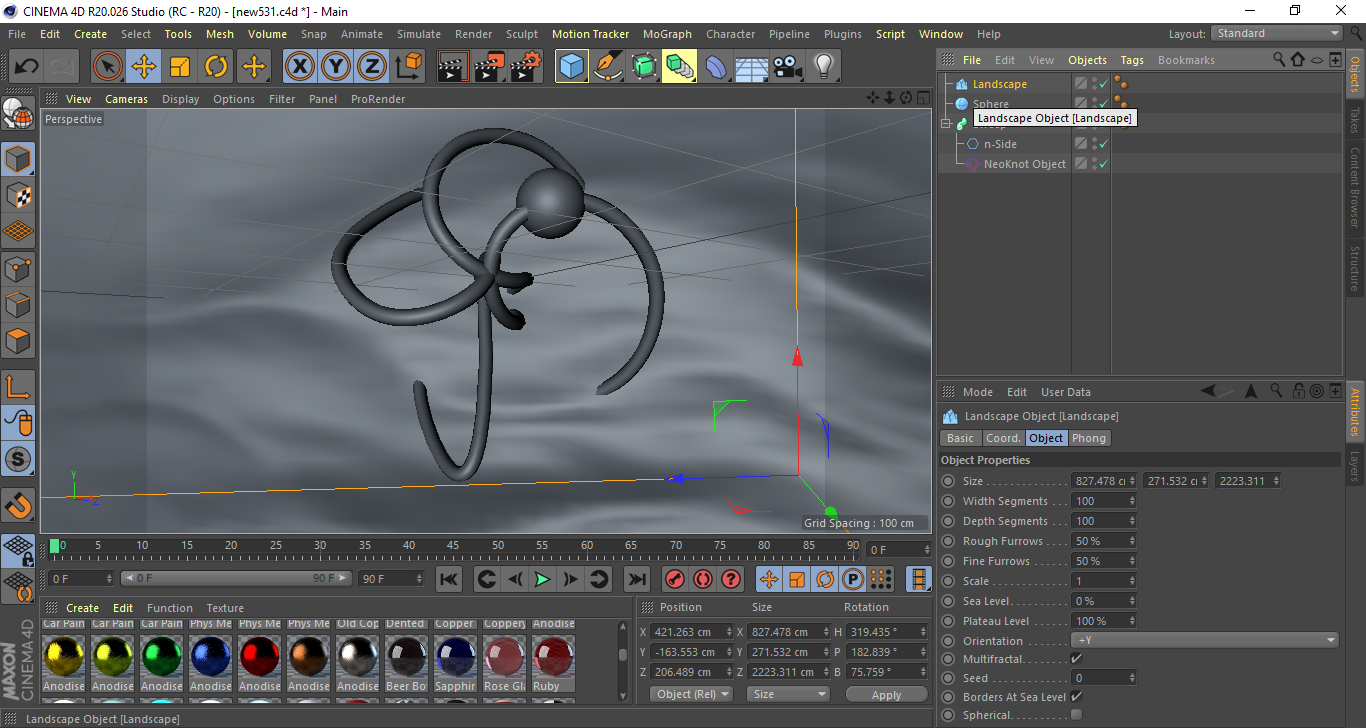Open the Simulate menu
This screenshot has height=728, width=1366.
(419, 34)
